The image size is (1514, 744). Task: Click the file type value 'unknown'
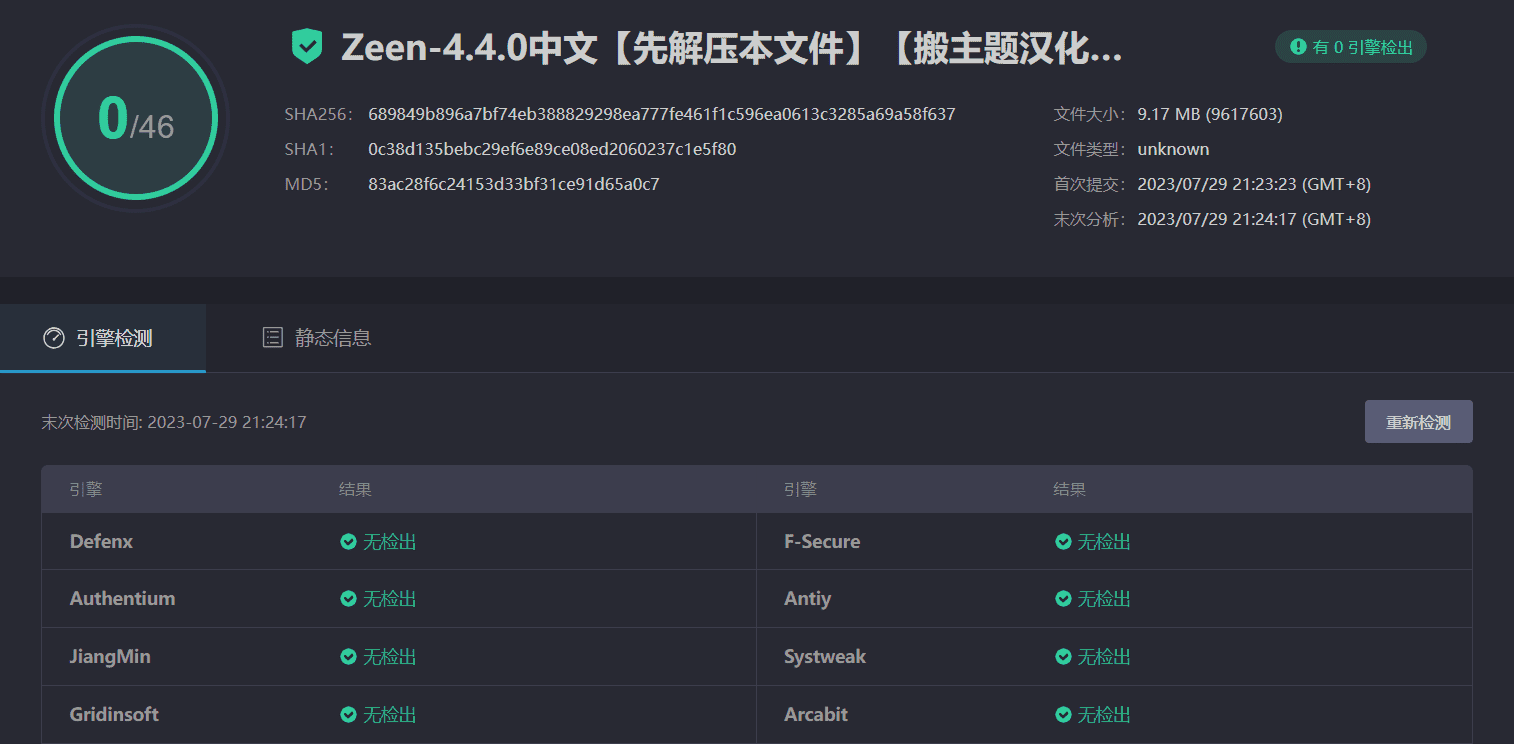pos(1173,149)
